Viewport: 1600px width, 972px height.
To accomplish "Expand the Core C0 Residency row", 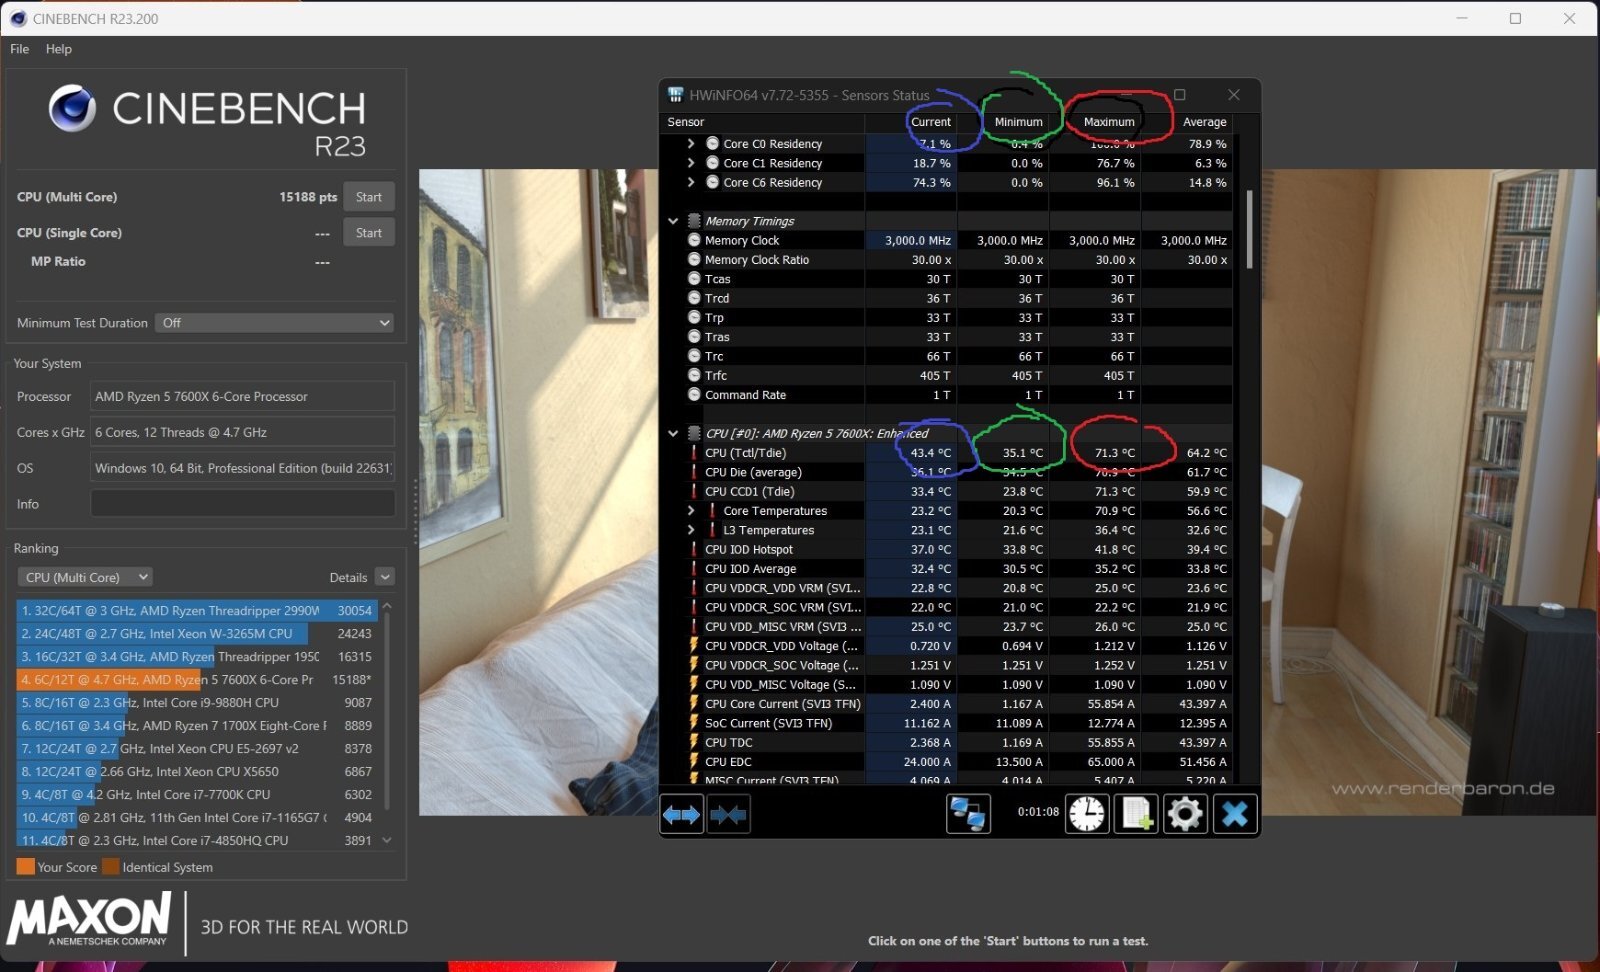I will [691, 144].
